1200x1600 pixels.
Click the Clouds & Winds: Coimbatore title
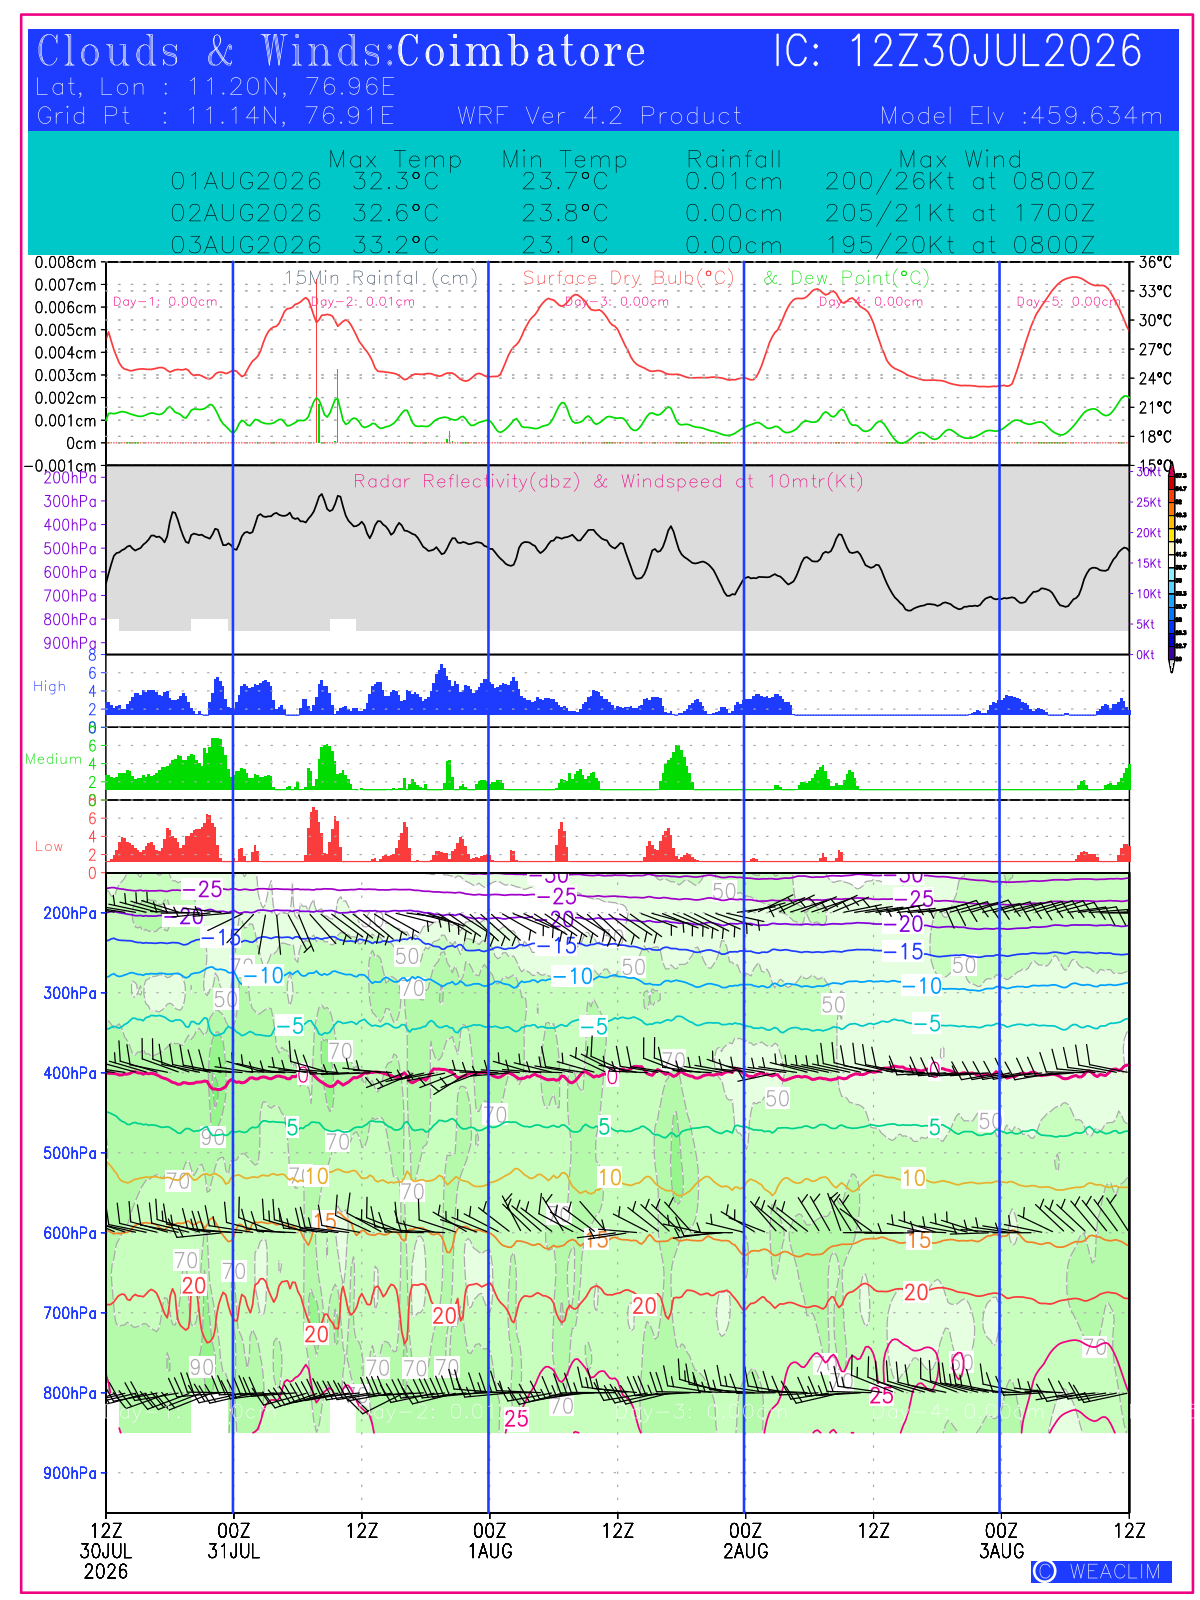pyautogui.click(x=341, y=51)
